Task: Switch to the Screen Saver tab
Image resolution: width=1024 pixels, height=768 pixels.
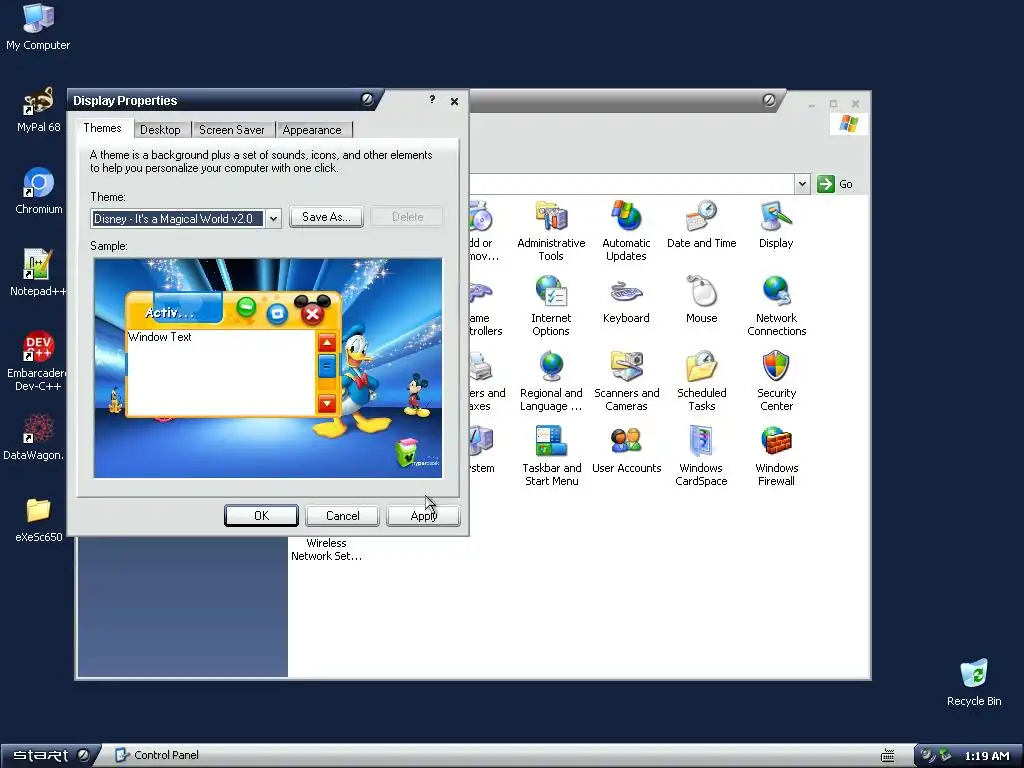Action: (x=232, y=130)
